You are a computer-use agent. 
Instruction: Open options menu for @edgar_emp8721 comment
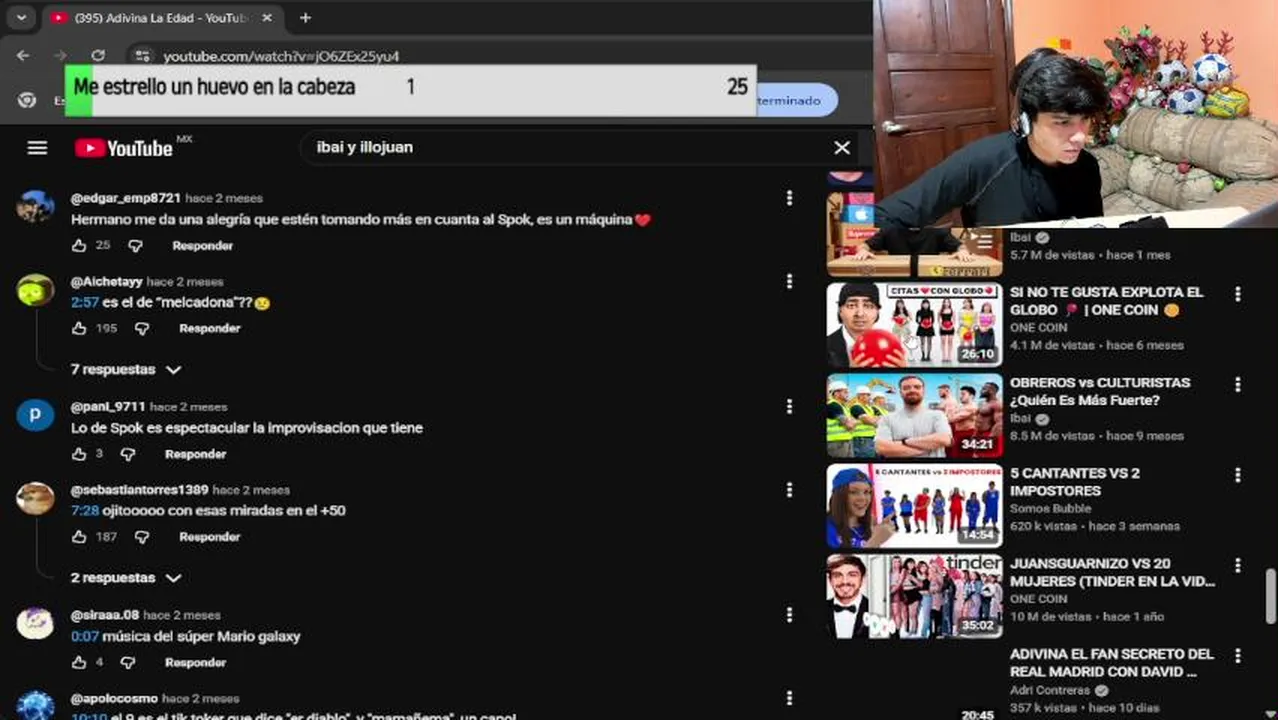[x=789, y=198]
